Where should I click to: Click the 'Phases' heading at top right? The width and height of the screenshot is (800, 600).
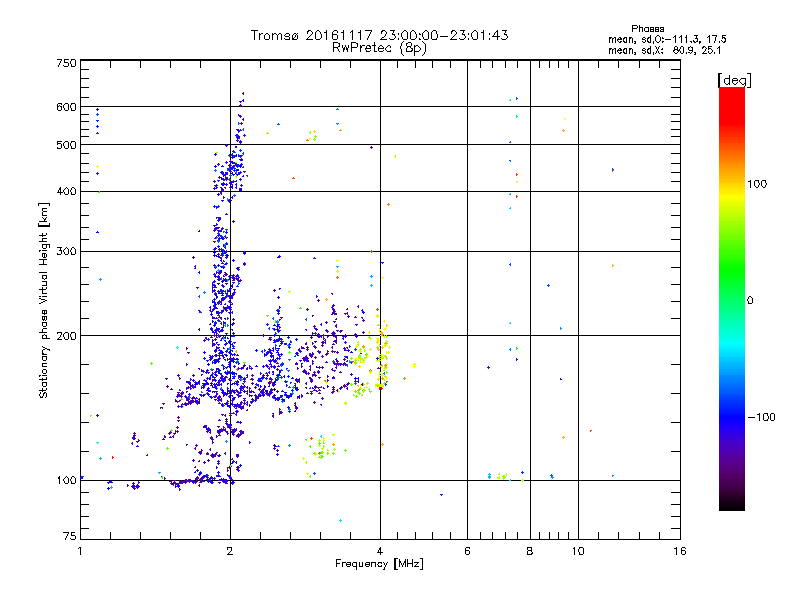point(647,29)
